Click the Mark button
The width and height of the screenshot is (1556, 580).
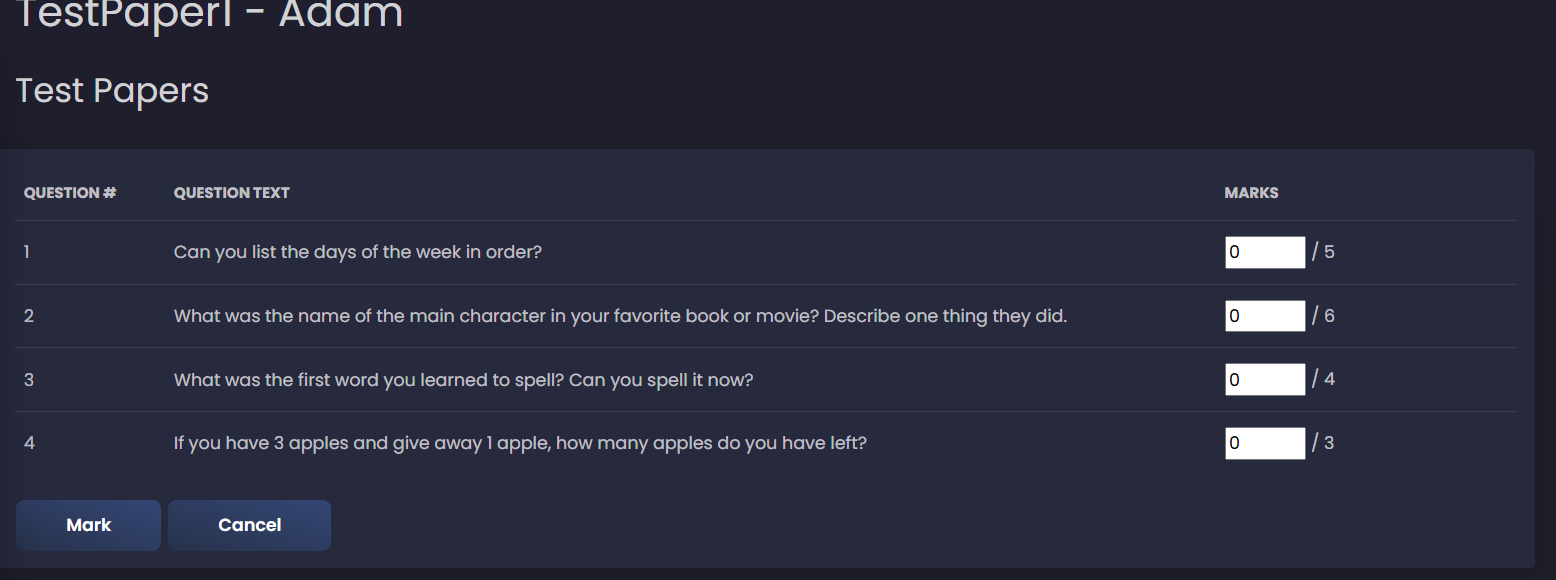click(x=88, y=525)
